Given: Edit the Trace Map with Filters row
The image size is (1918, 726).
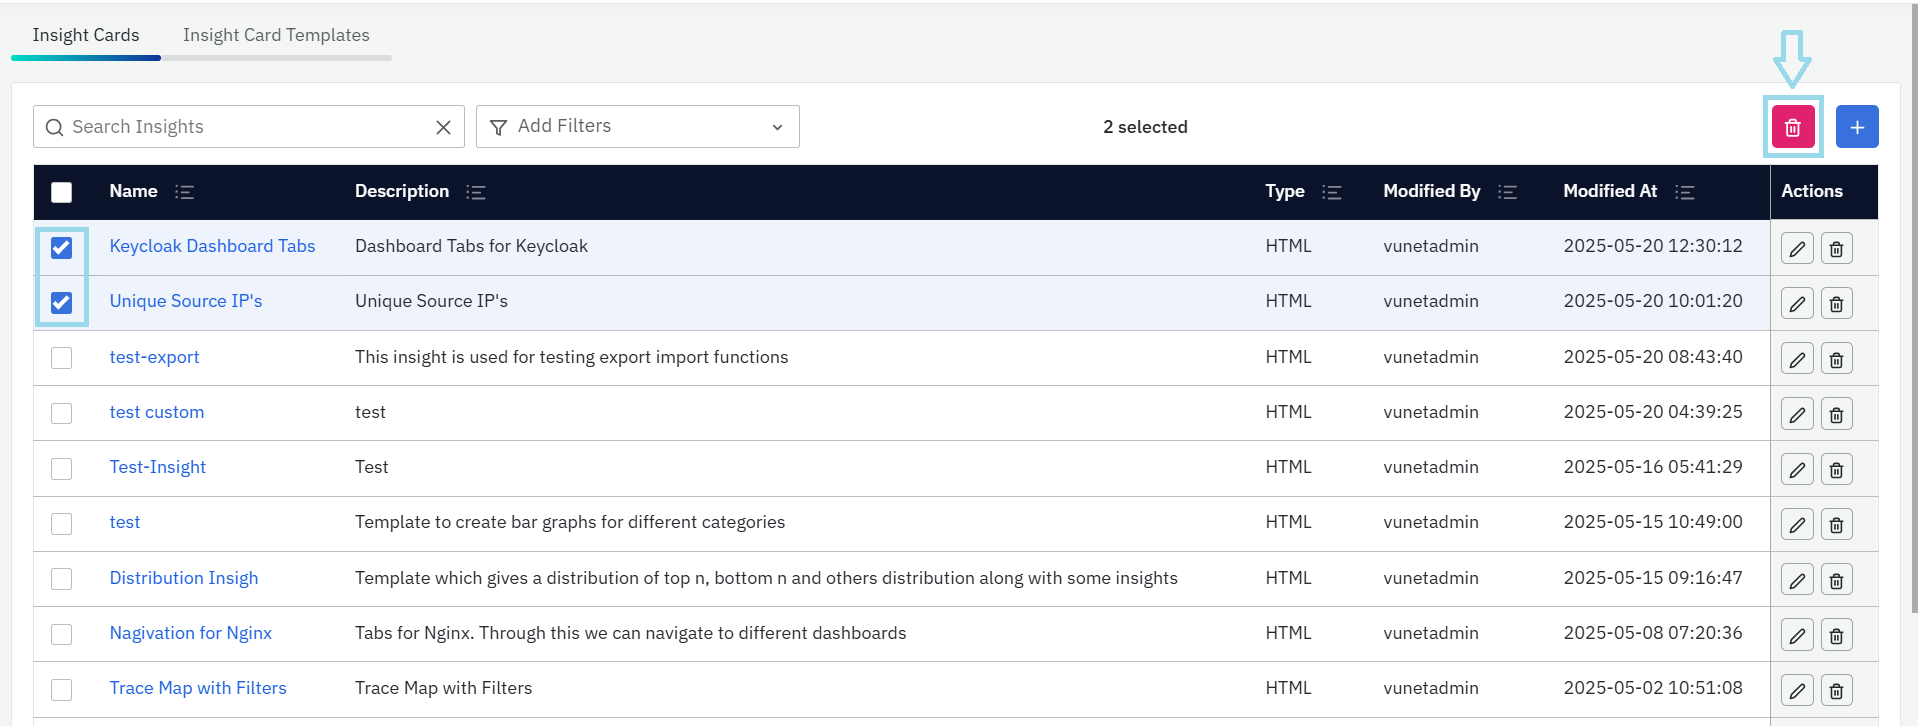Looking at the screenshot, I should pyautogui.click(x=1796, y=690).
